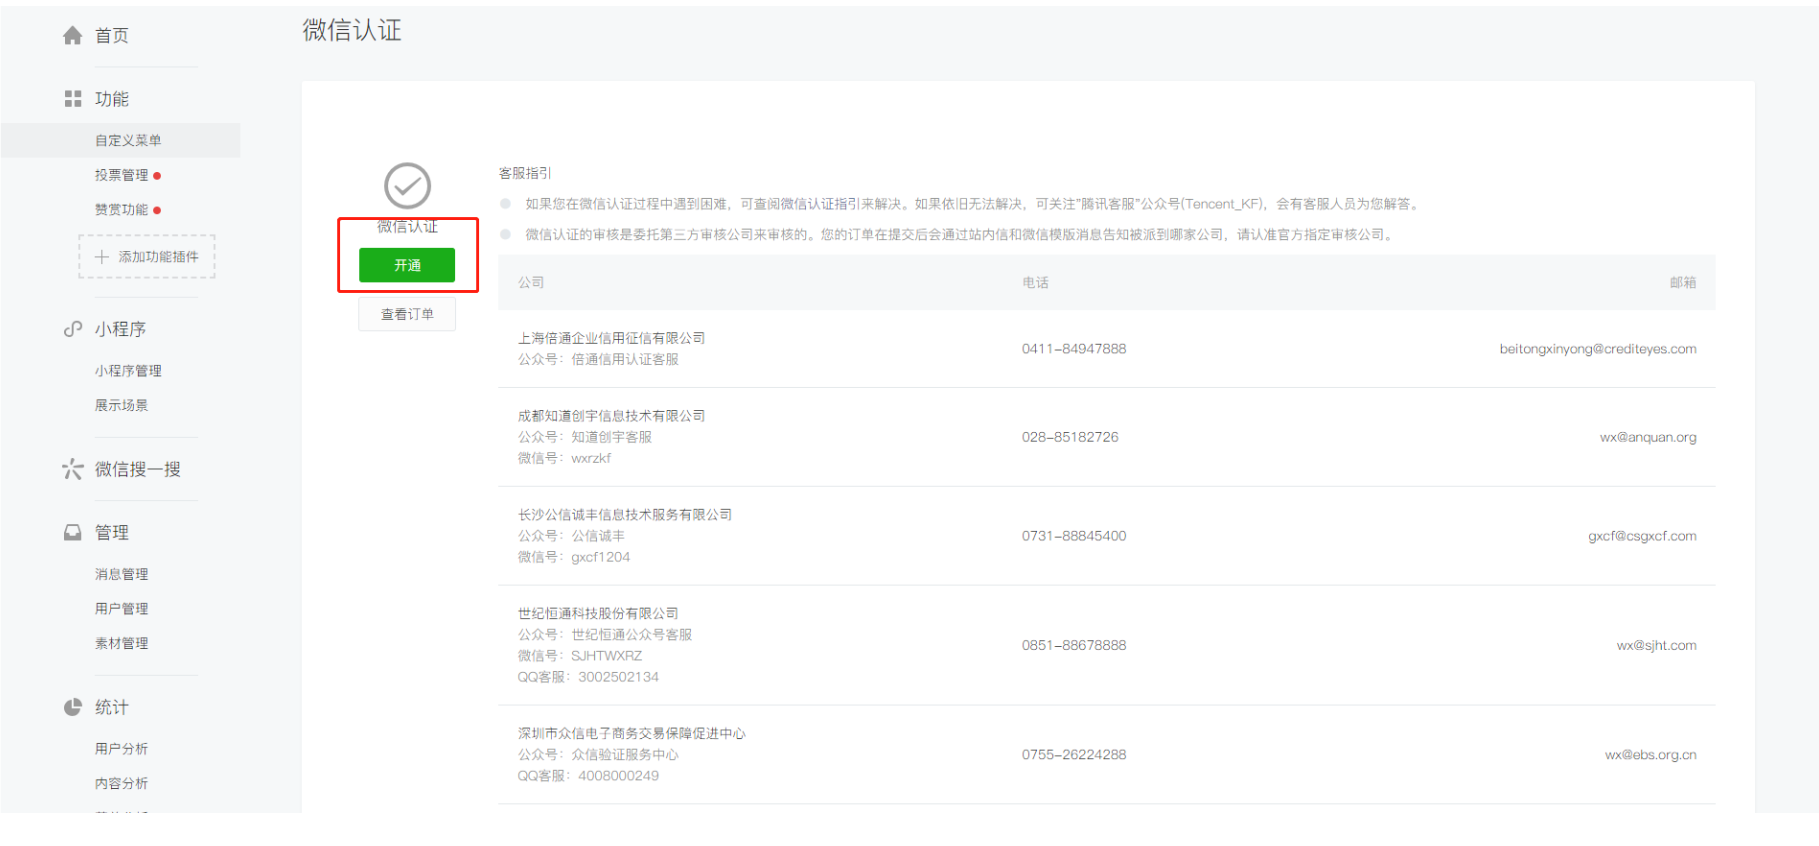Click the 小程序 section heading
1819x846 pixels.
pos(120,329)
